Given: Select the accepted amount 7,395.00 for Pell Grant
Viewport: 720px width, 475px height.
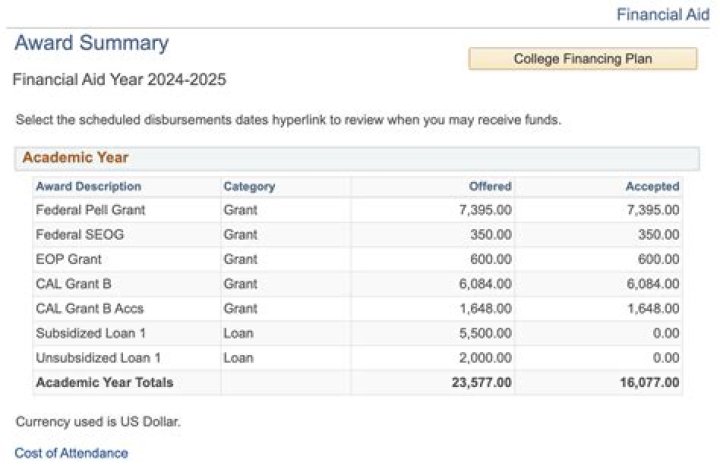Looking at the screenshot, I should pos(653,210).
